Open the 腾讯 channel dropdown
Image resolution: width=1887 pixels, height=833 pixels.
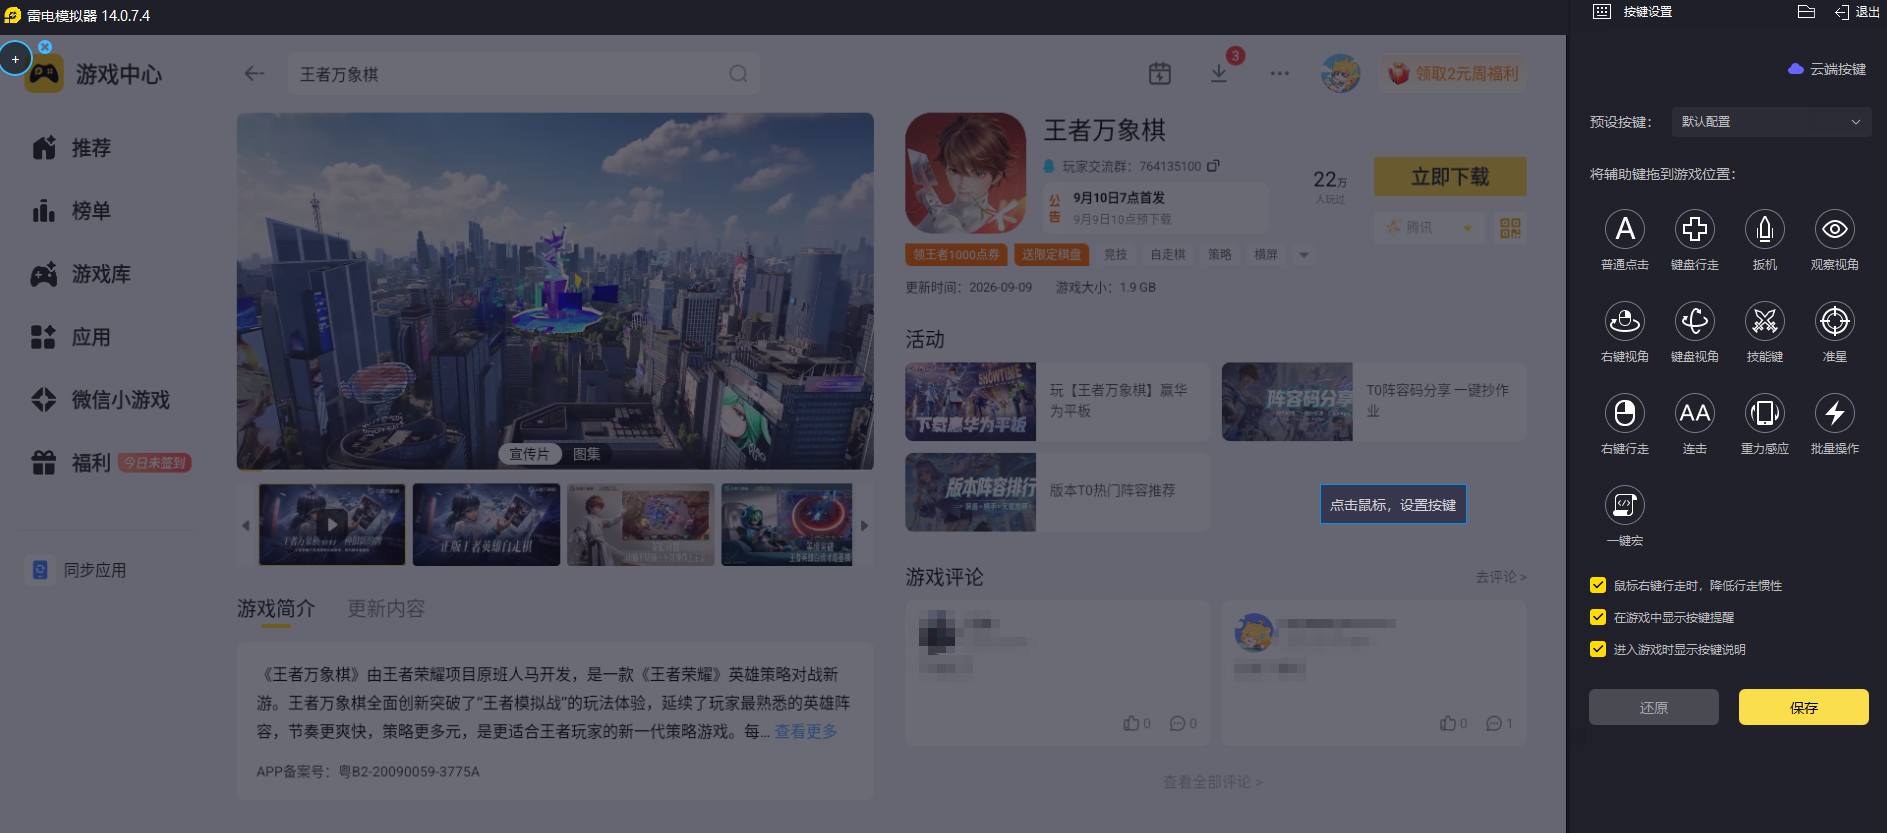1430,228
